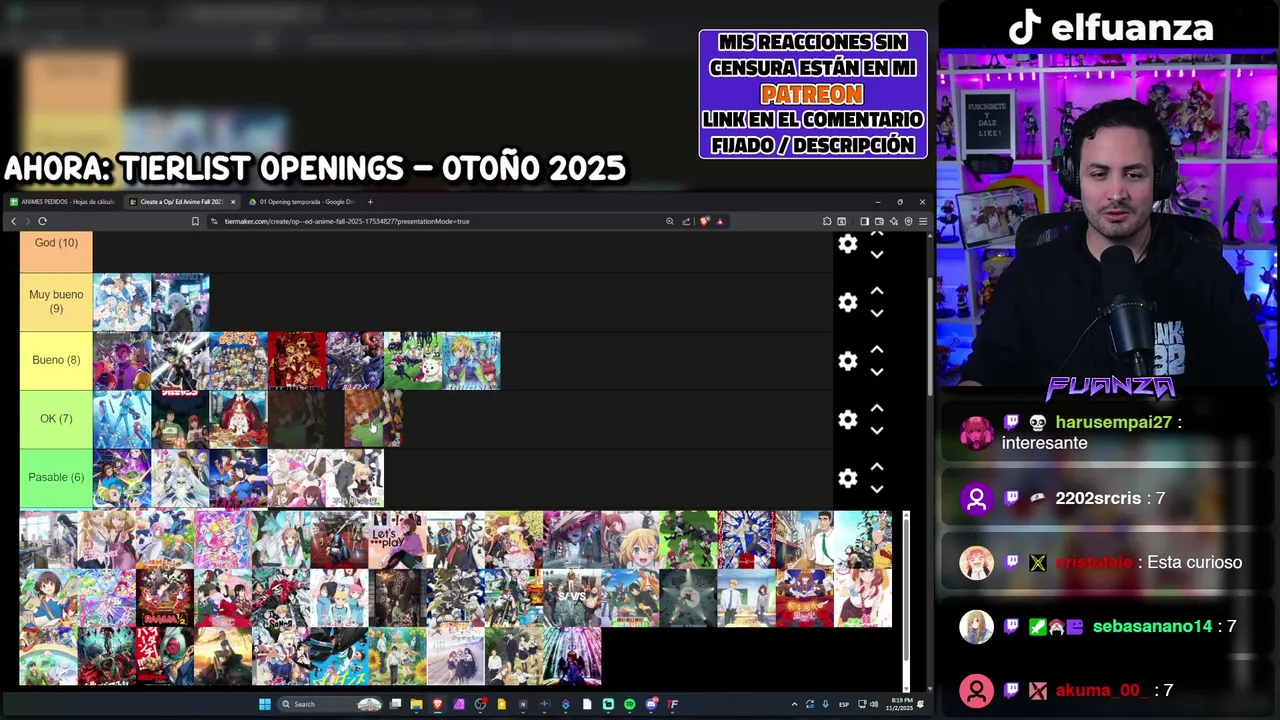Switch to 01 Opening temporada Google Drive tab

(x=303, y=202)
